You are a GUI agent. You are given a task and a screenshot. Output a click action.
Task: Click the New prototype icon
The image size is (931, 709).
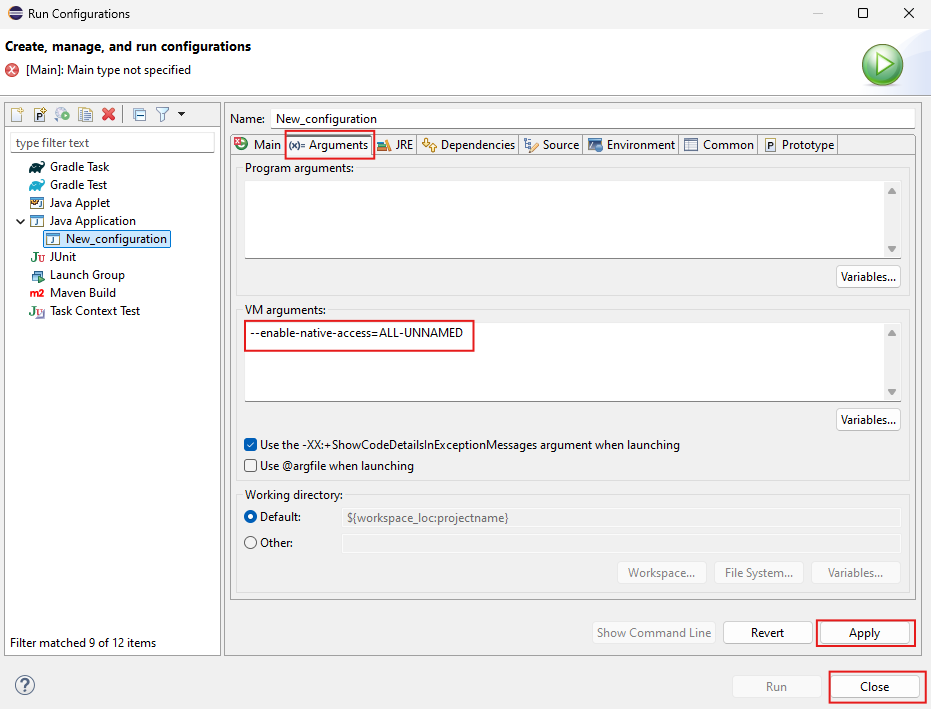[x=40, y=115]
